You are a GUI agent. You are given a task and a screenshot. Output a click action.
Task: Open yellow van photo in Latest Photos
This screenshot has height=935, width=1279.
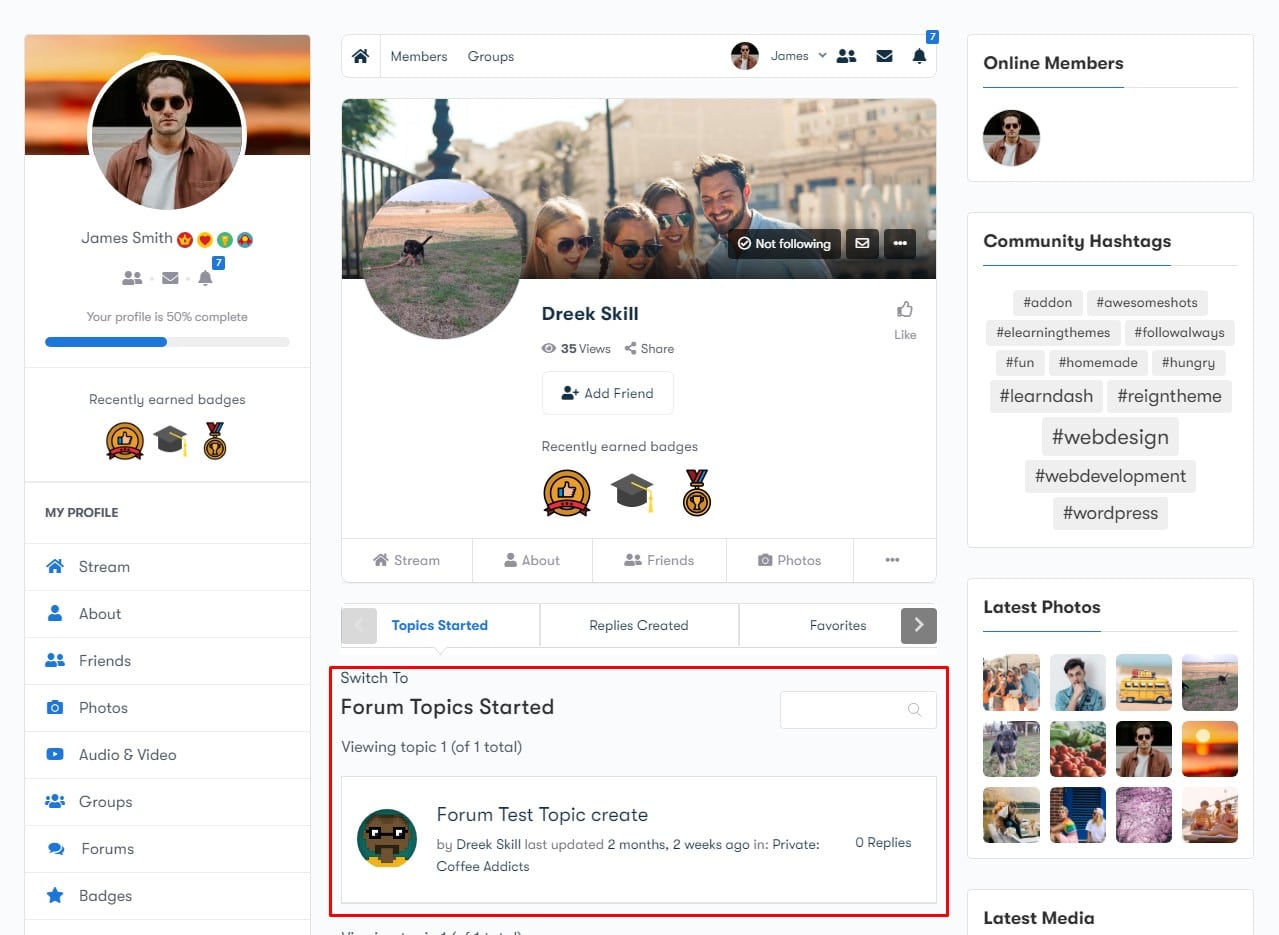1143,682
